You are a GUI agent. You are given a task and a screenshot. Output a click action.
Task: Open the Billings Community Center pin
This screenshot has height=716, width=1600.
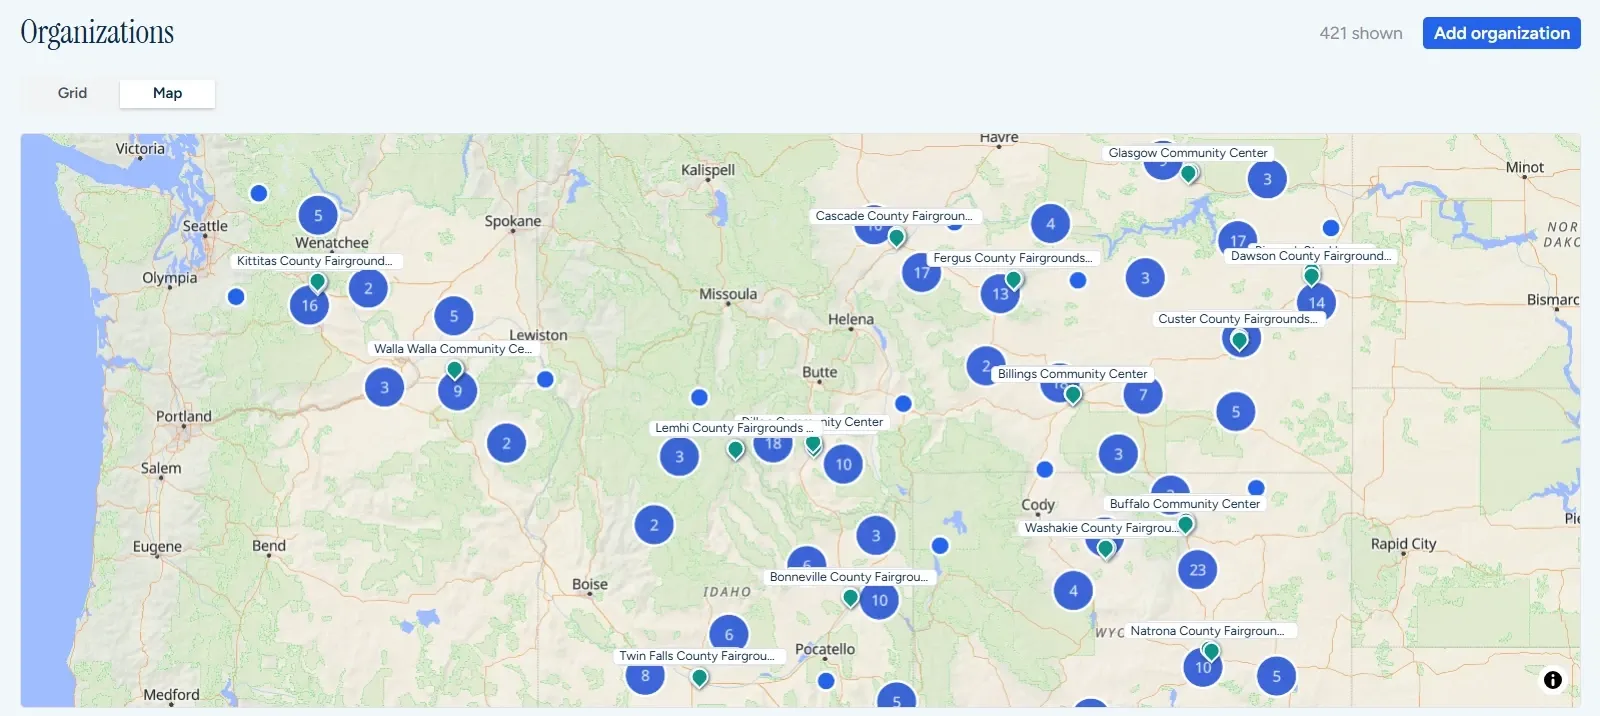point(1073,394)
